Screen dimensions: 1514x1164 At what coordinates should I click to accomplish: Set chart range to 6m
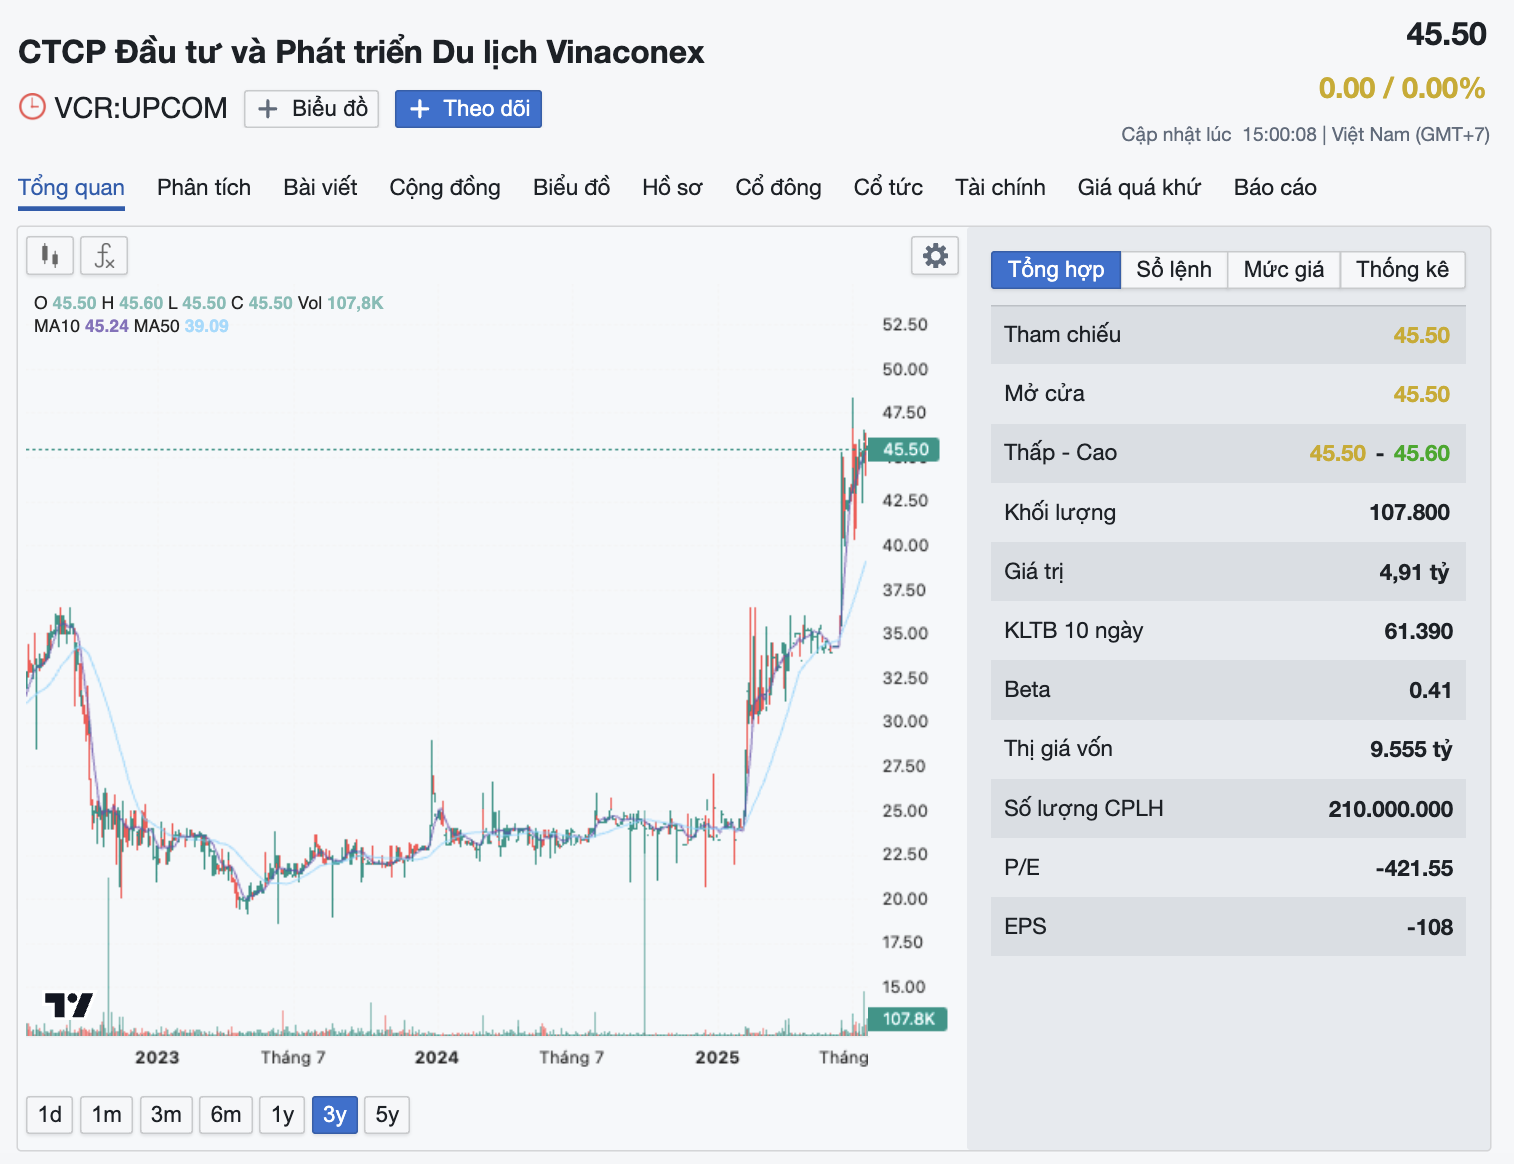click(226, 1115)
